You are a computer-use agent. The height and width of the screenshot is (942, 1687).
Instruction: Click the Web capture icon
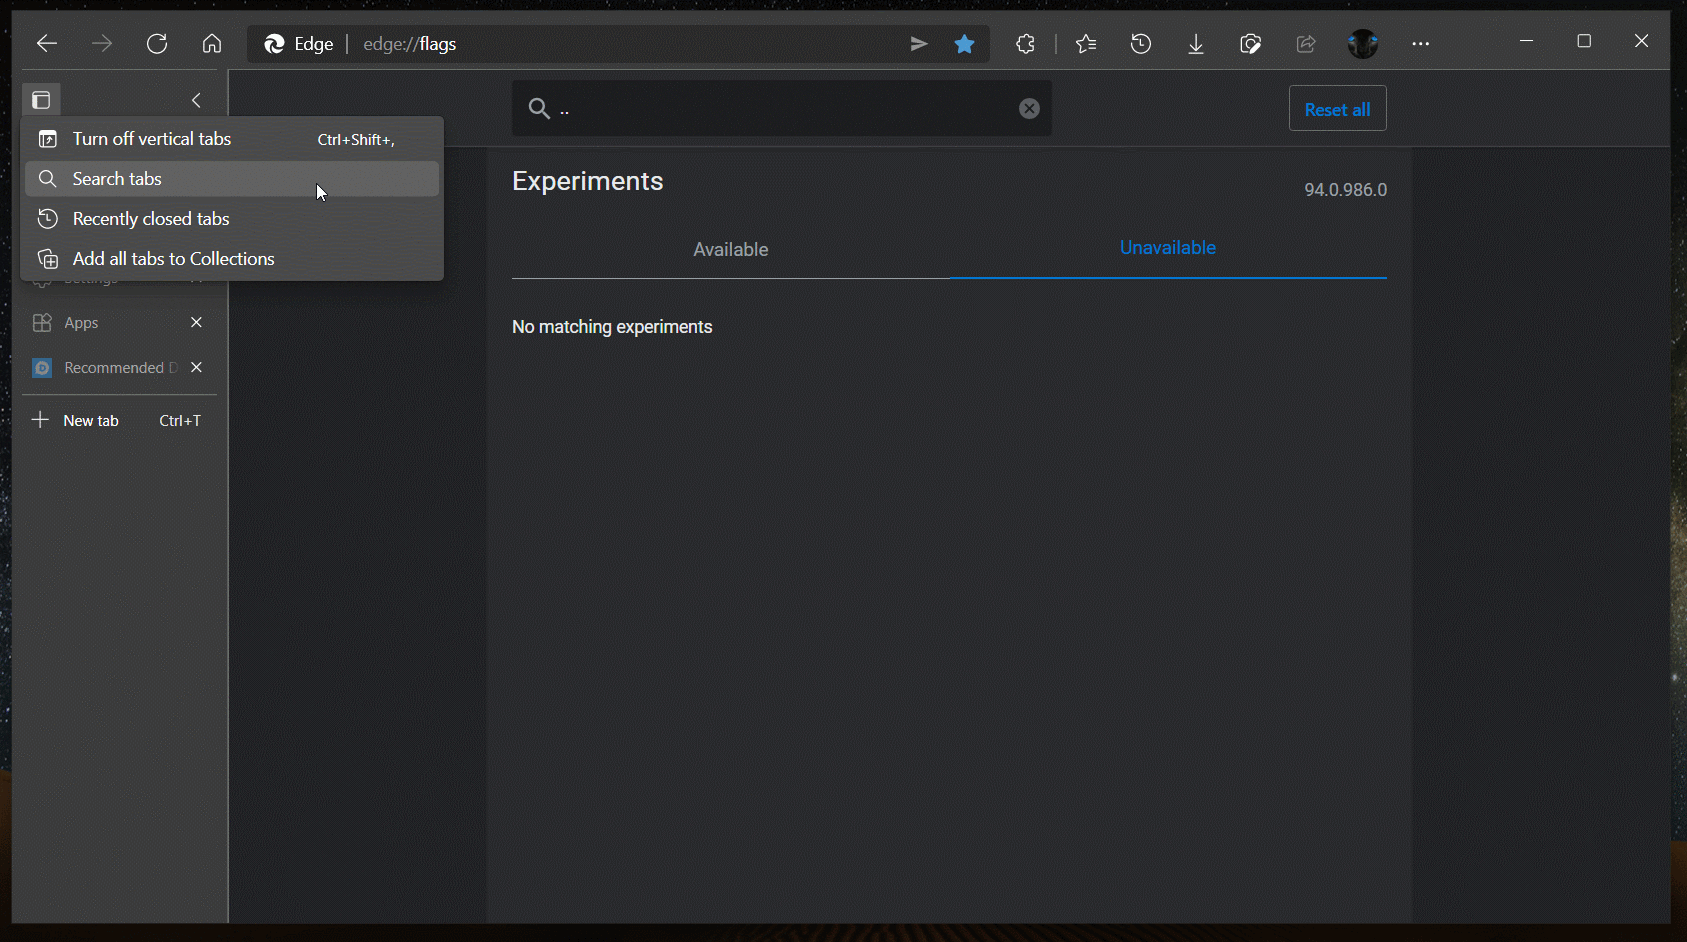1250,44
